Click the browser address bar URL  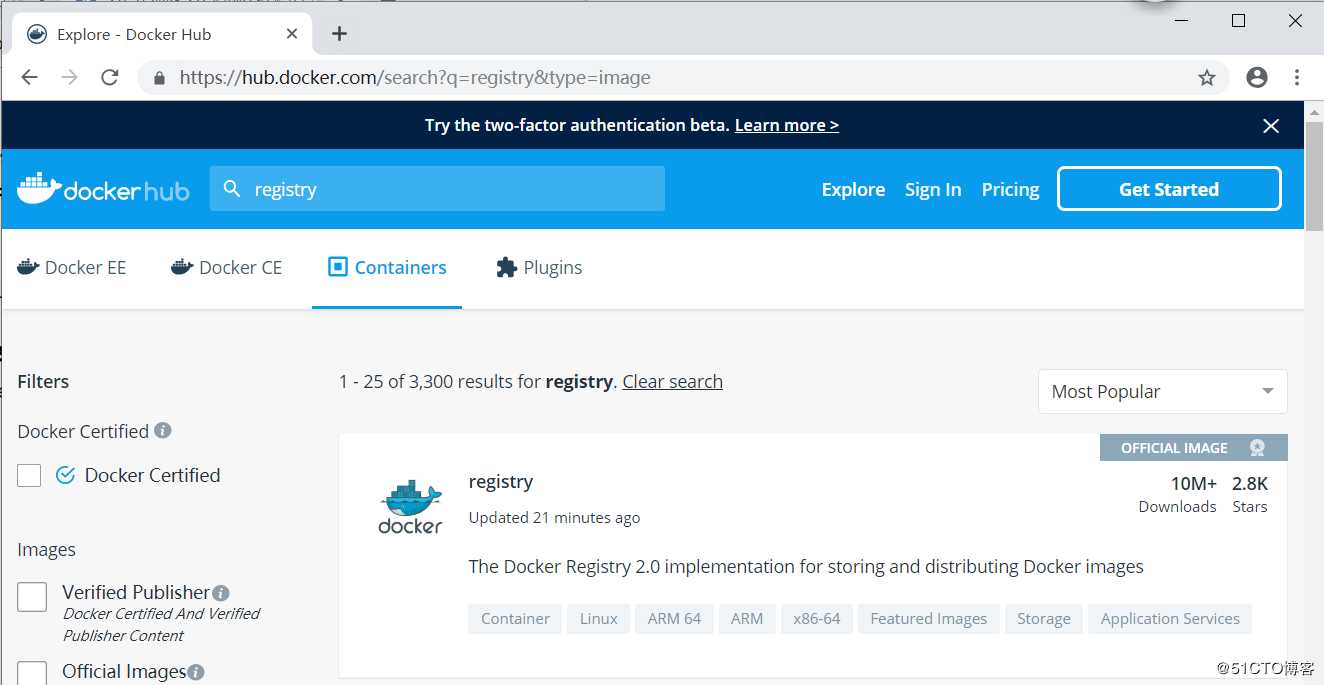(415, 77)
